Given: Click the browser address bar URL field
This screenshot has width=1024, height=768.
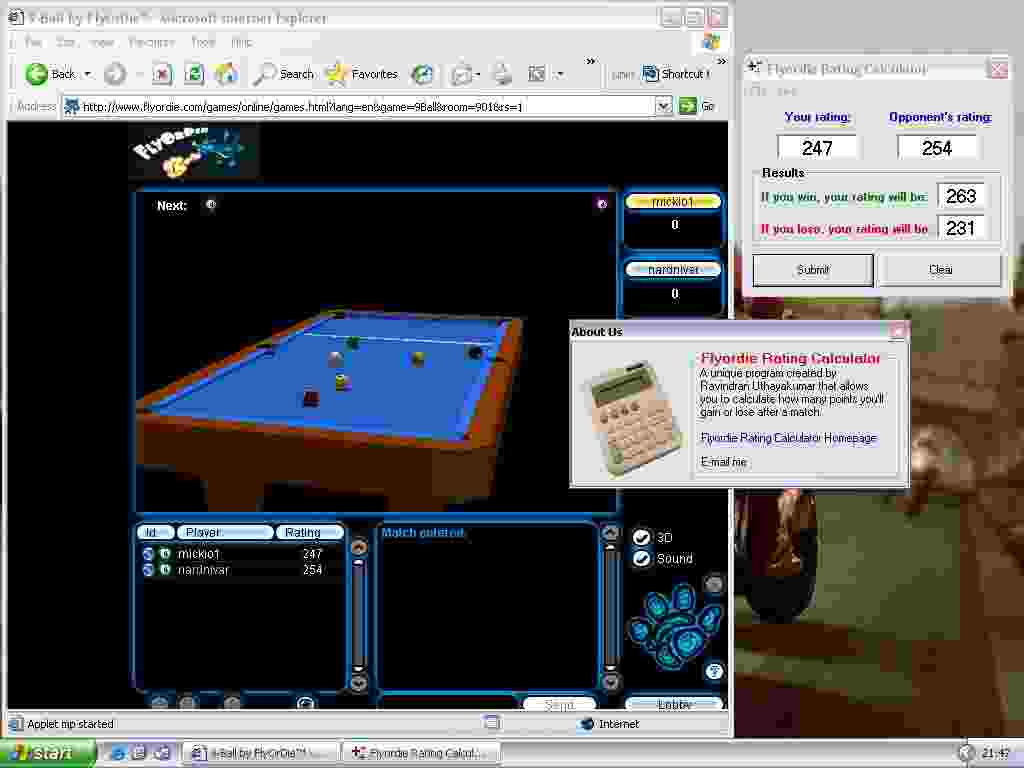Looking at the screenshot, I should click(x=359, y=106).
